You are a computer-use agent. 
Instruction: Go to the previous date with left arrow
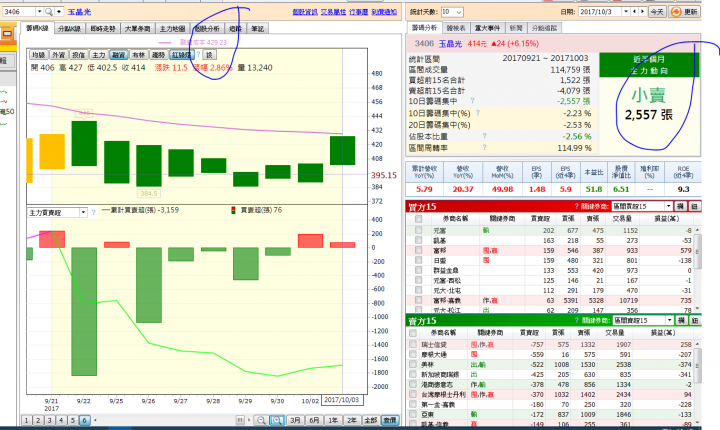[635, 11]
